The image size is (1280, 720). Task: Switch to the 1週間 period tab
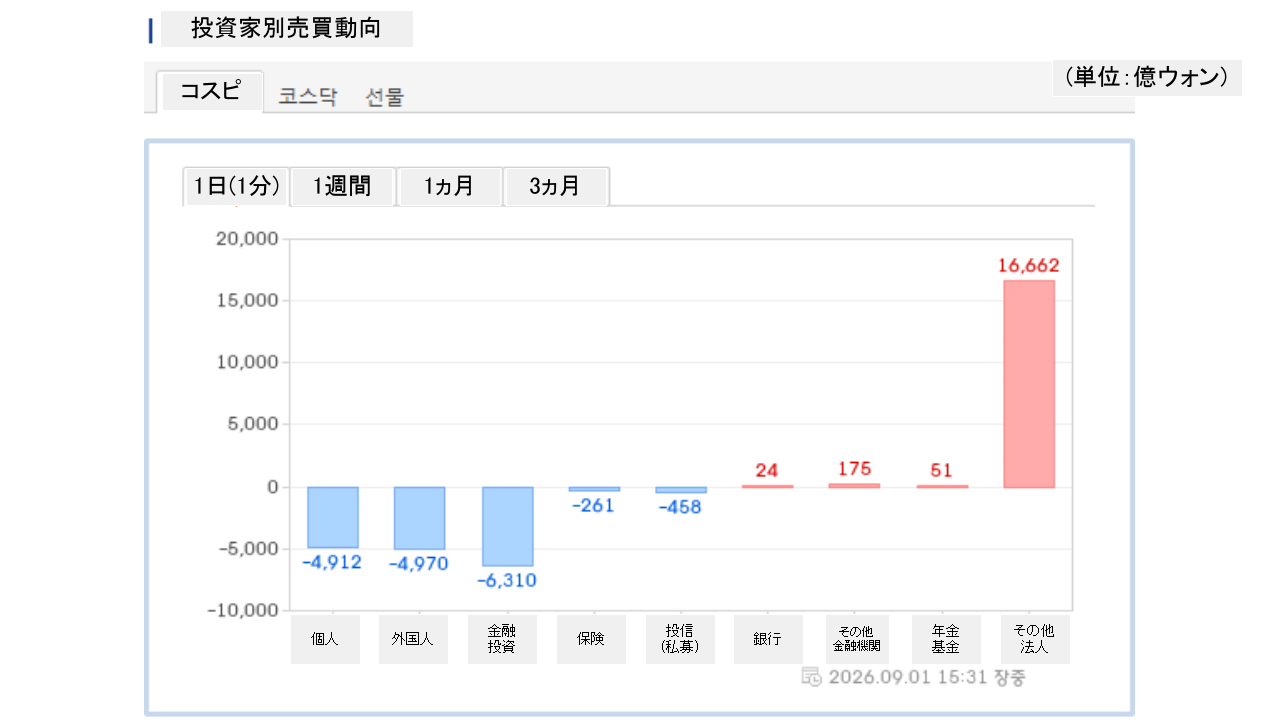(x=343, y=186)
